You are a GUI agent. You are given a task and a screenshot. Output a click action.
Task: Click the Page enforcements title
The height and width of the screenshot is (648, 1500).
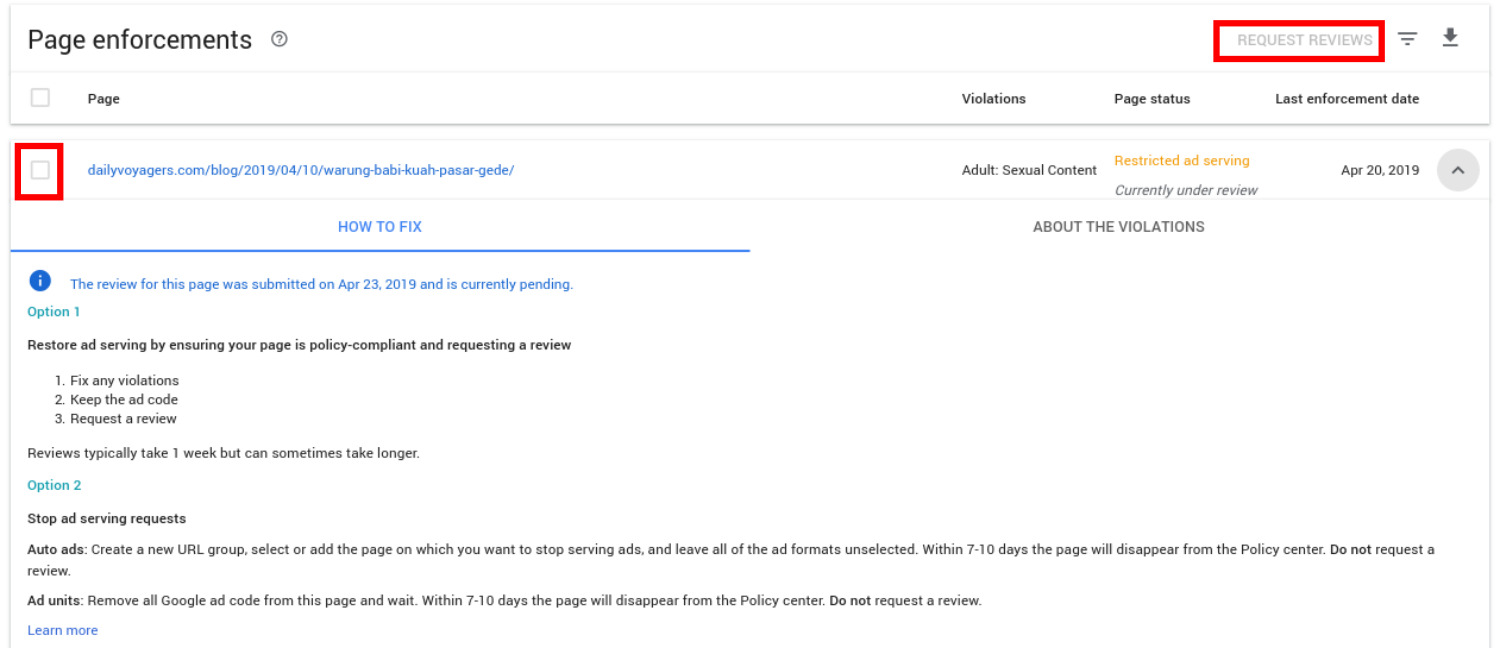click(140, 40)
